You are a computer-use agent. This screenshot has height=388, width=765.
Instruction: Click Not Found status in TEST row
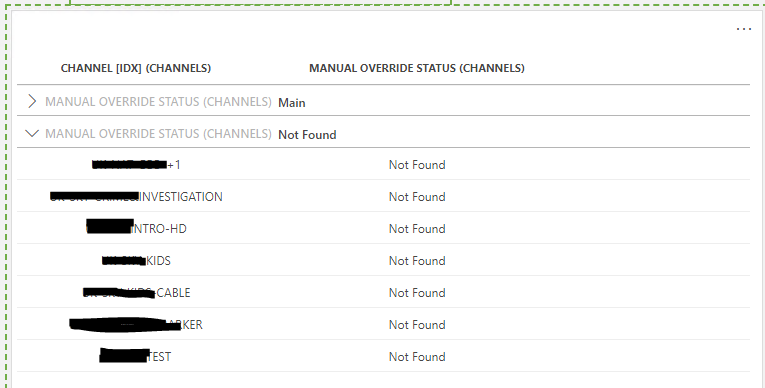point(417,357)
